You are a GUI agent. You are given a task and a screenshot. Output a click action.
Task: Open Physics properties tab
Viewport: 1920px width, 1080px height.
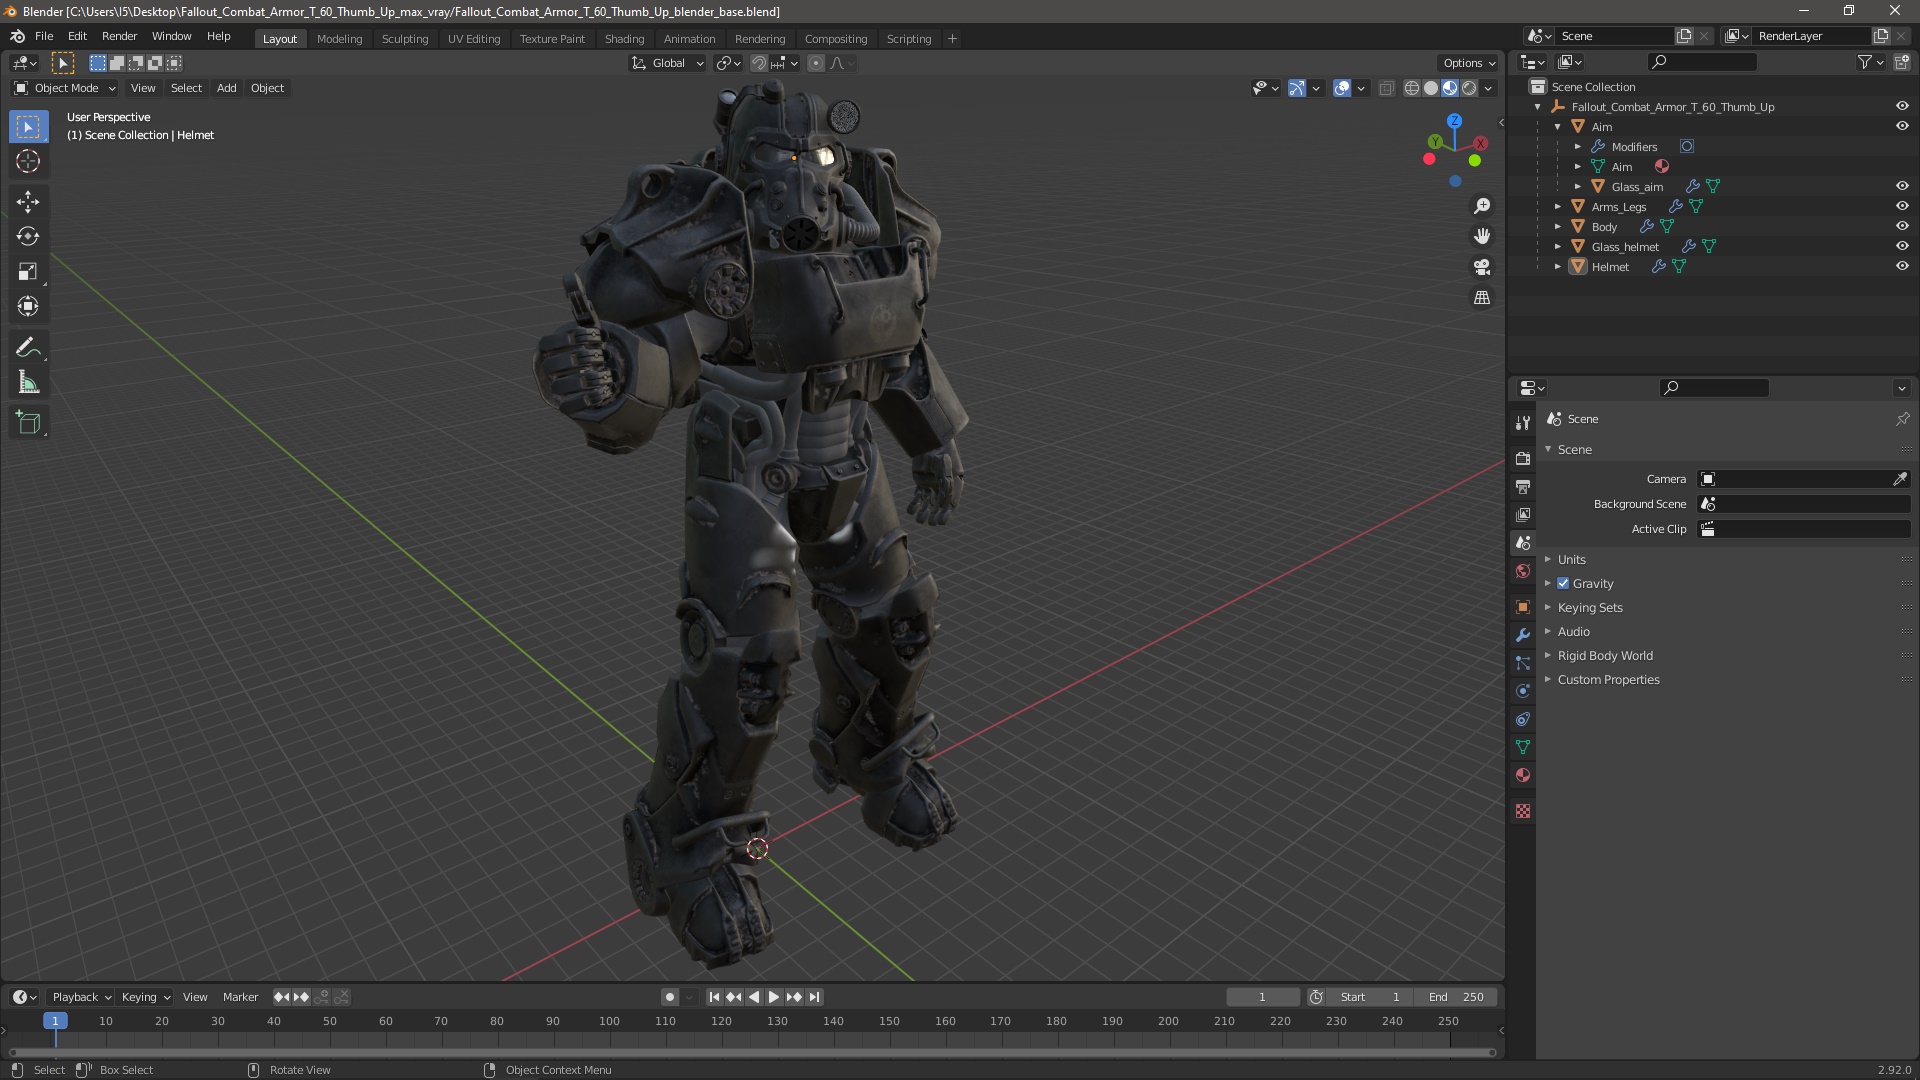[1523, 691]
